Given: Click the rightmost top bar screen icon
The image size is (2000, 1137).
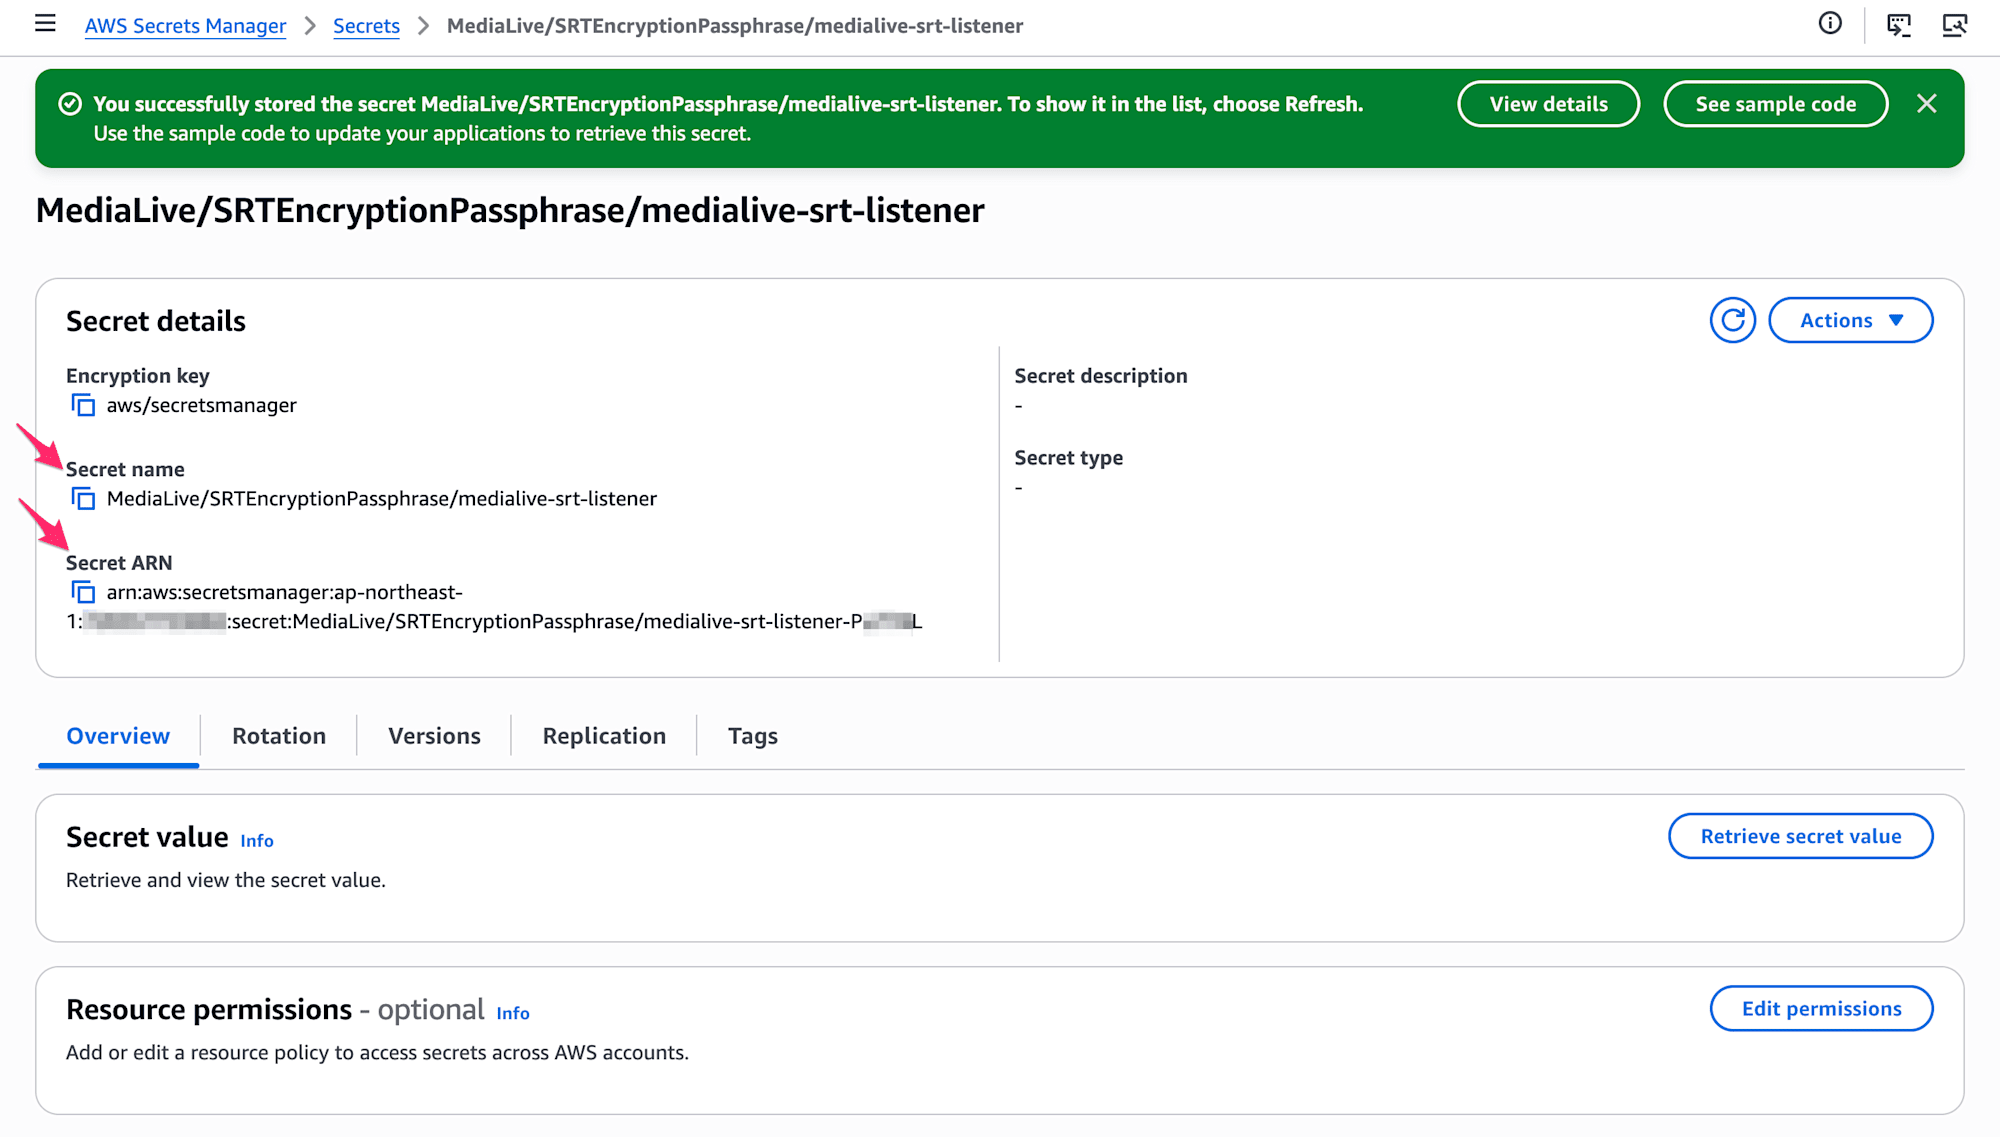Looking at the screenshot, I should click(1954, 25).
